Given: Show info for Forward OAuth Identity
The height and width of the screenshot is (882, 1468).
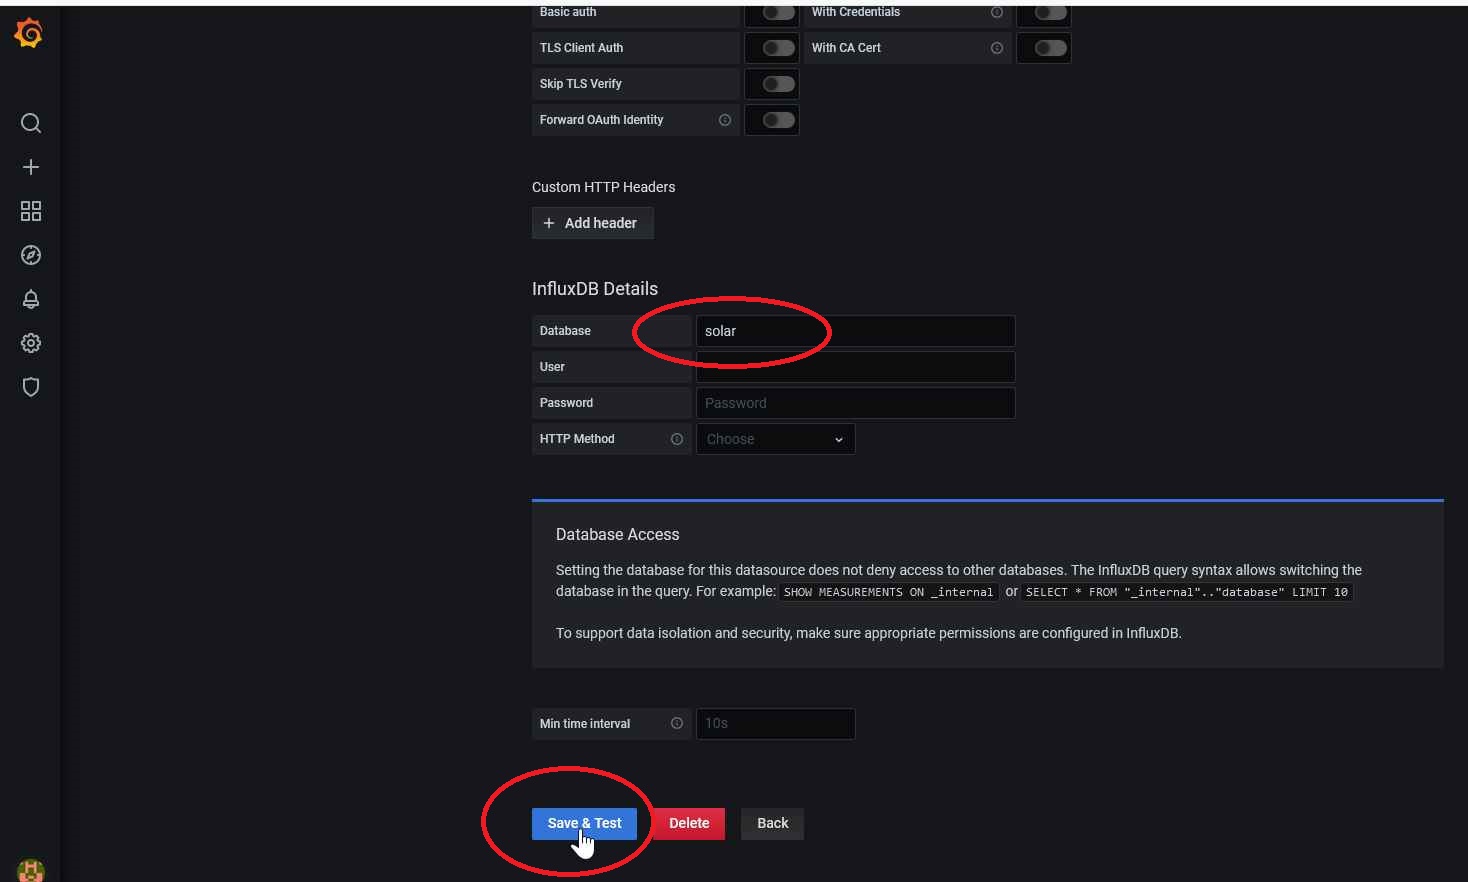Looking at the screenshot, I should (x=725, y=120).
